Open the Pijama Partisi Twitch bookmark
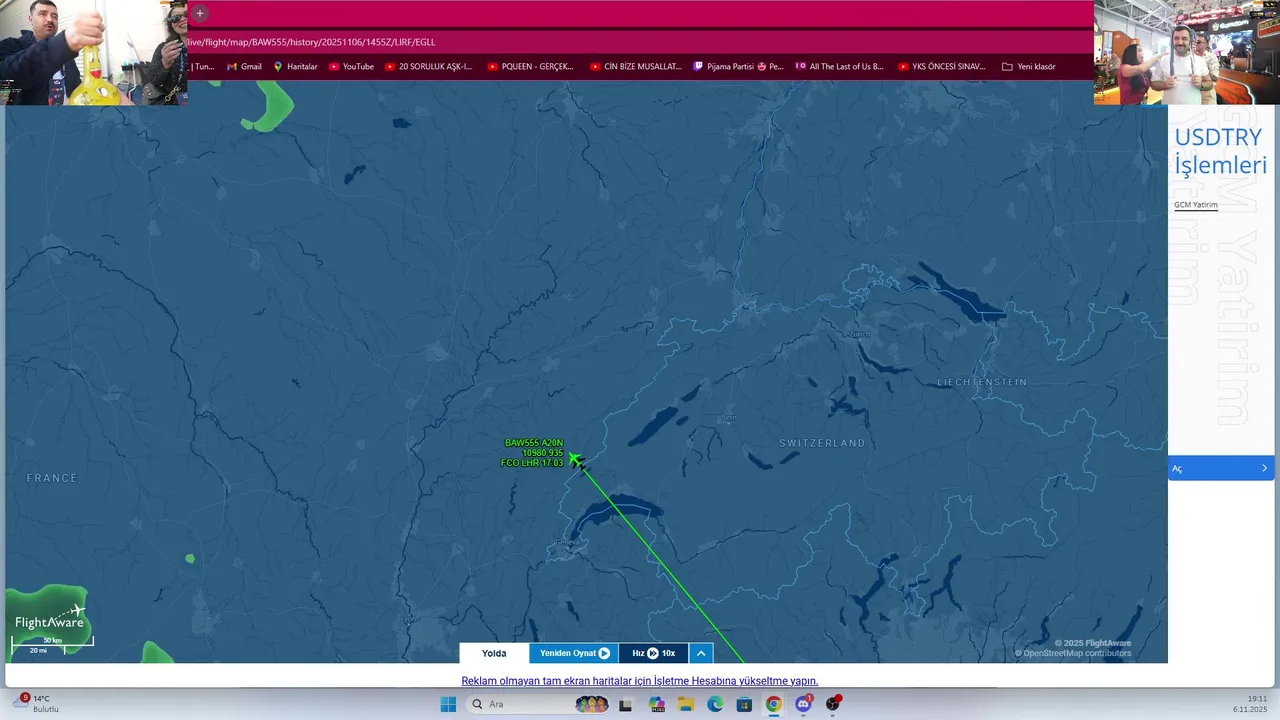This screenshot has height=720, width=1280. click(738, 67)
